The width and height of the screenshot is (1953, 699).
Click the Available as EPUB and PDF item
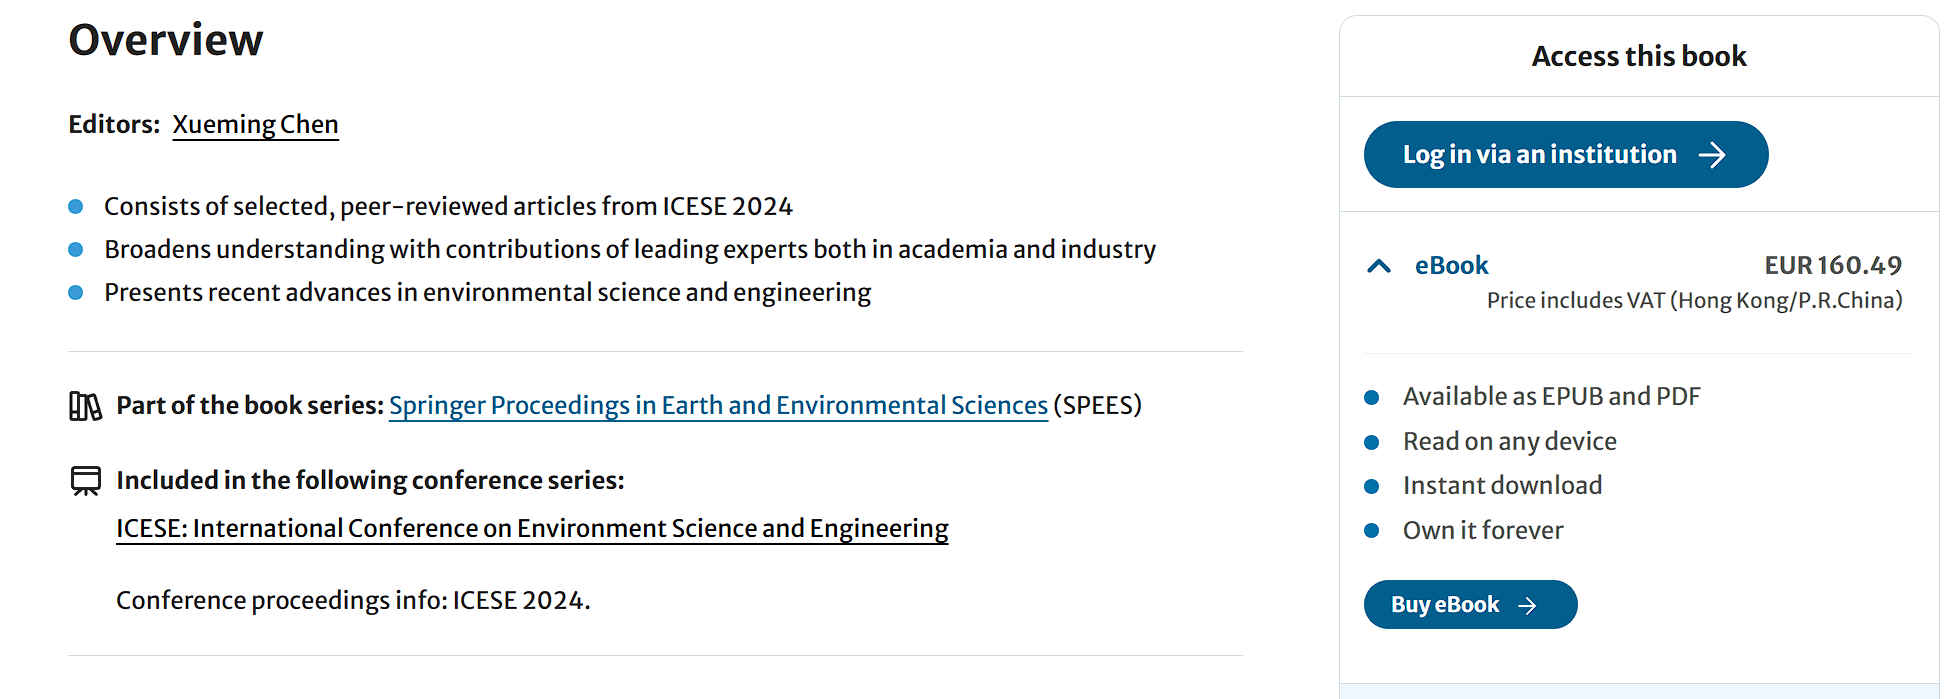pyautogui.click(x=1551, y=397)
